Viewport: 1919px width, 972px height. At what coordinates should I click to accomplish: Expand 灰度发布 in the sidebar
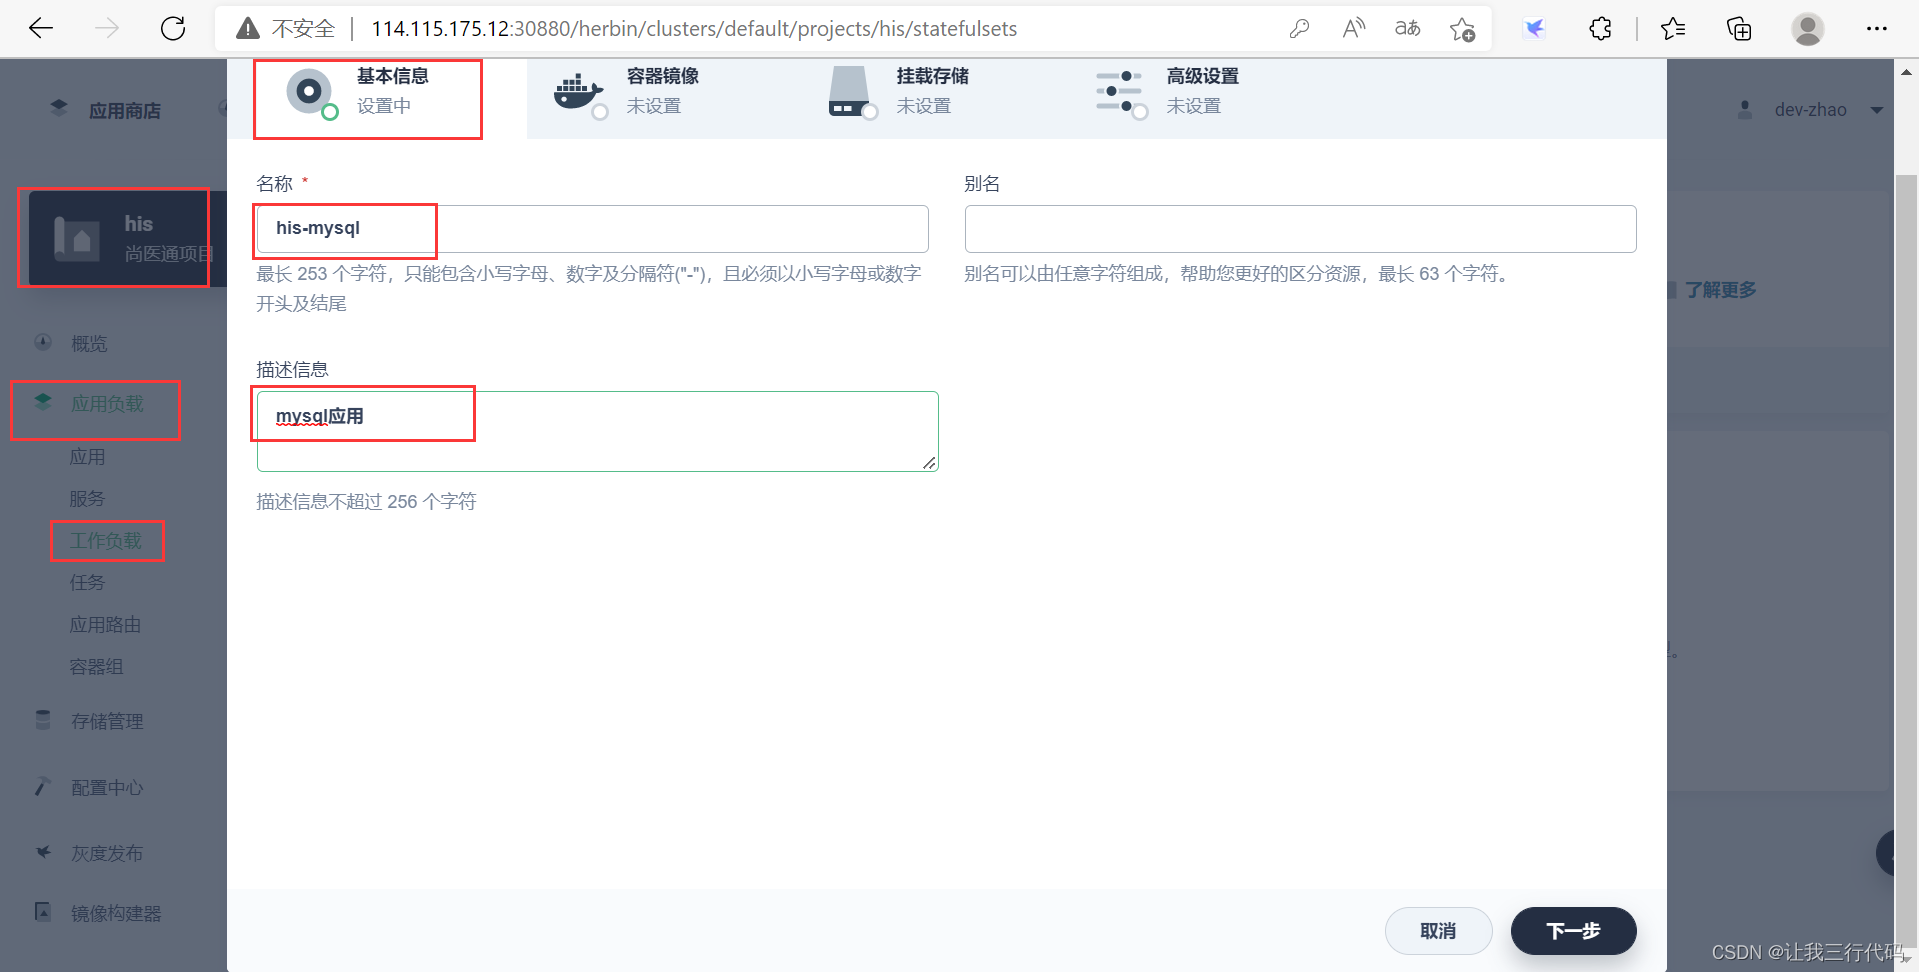coord(107,854)
